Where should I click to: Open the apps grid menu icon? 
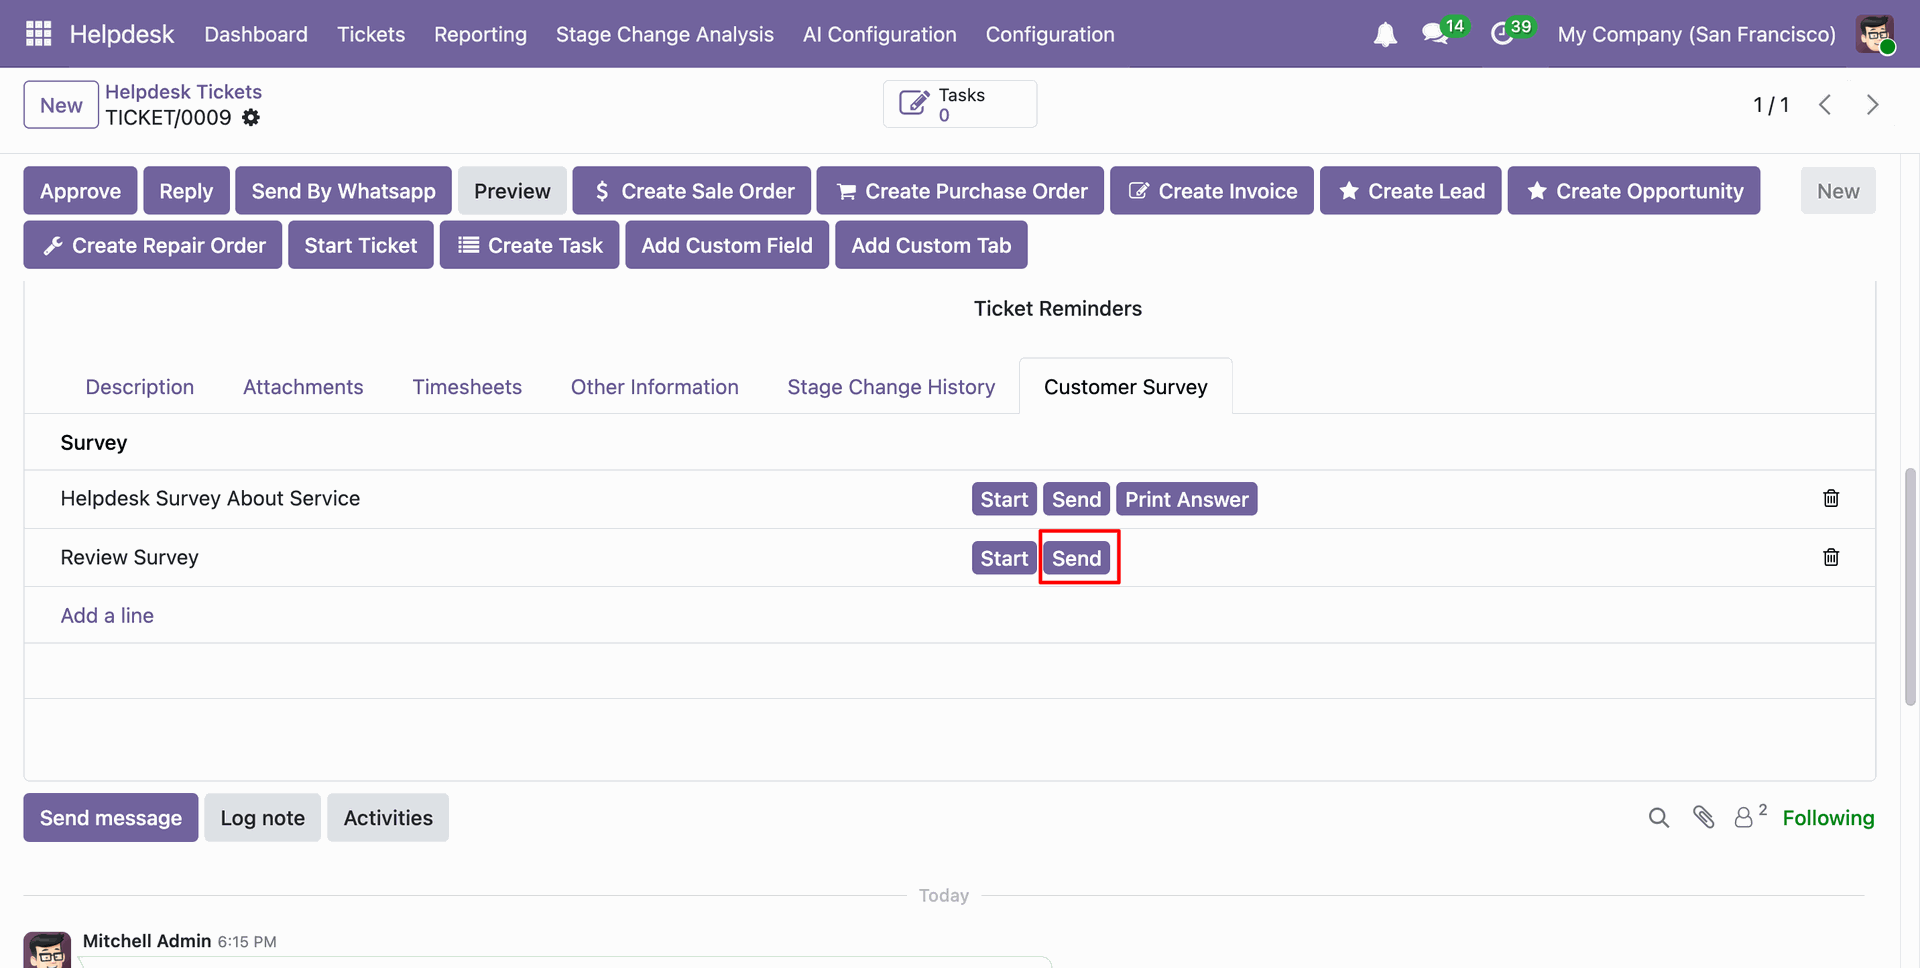point(38,34)
